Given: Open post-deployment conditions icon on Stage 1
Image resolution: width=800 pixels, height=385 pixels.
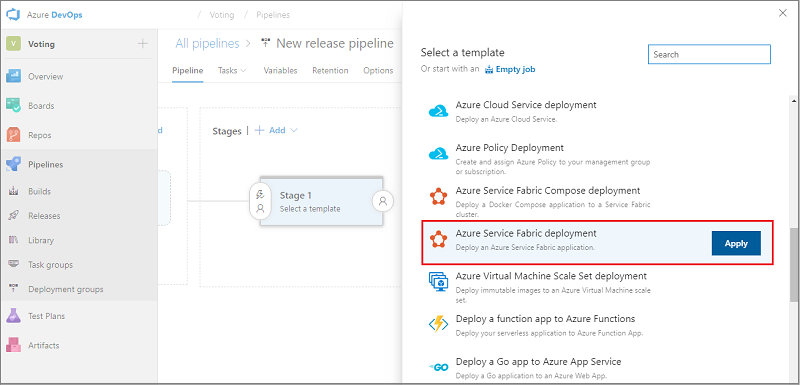Looking at the screenshot, I should point(383,201).
